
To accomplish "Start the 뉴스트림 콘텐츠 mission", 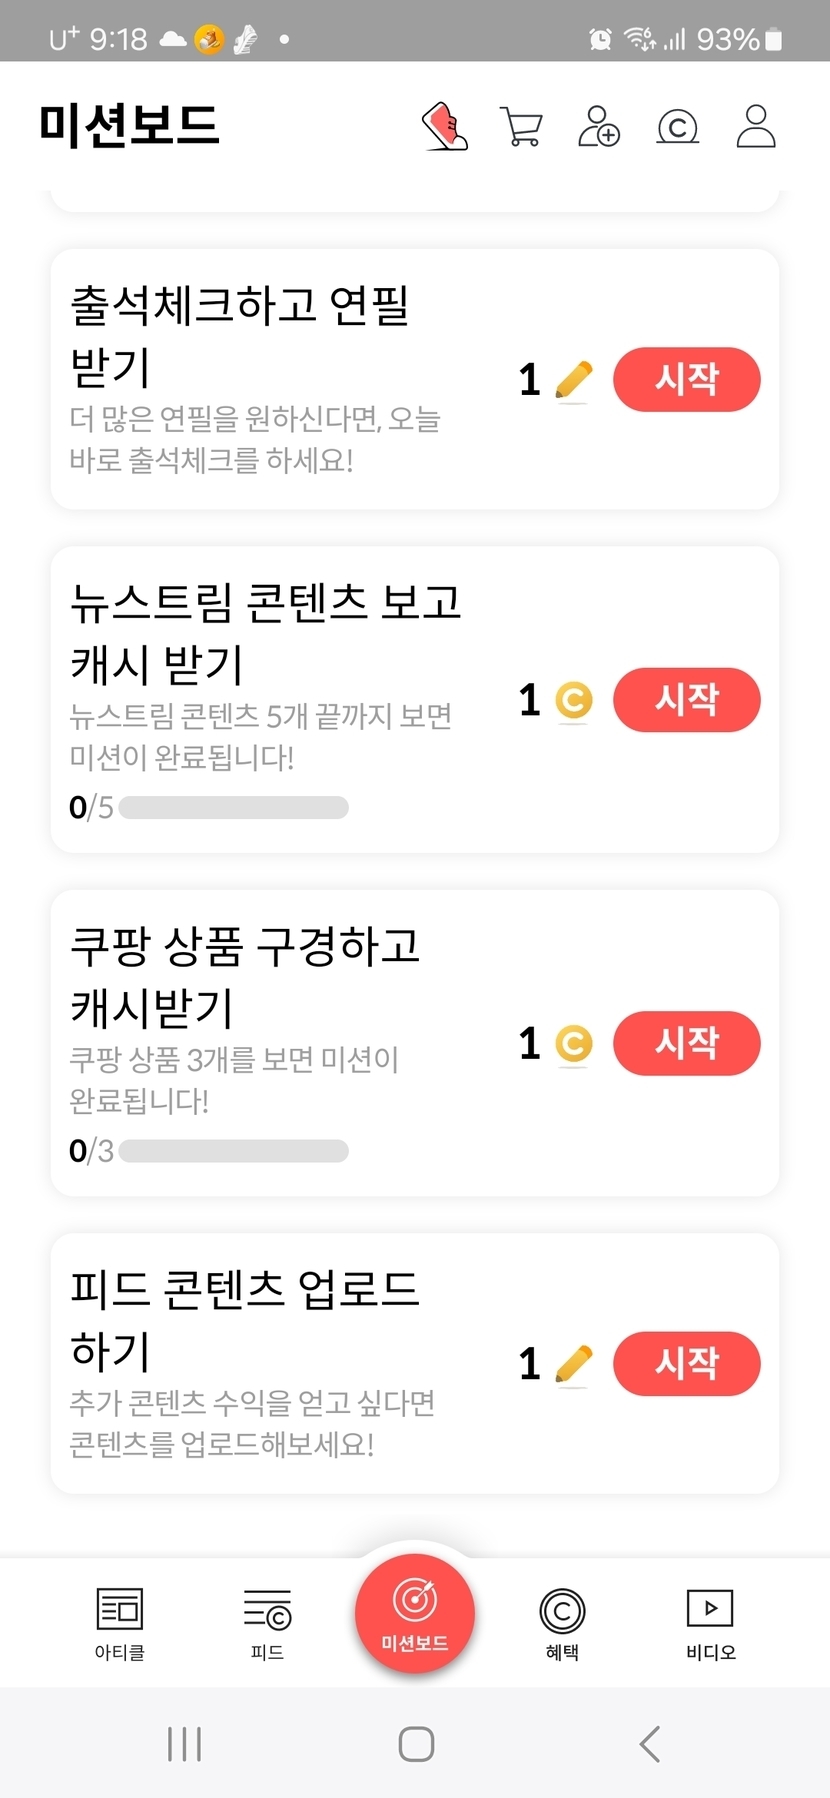I will tap(686, 700).
